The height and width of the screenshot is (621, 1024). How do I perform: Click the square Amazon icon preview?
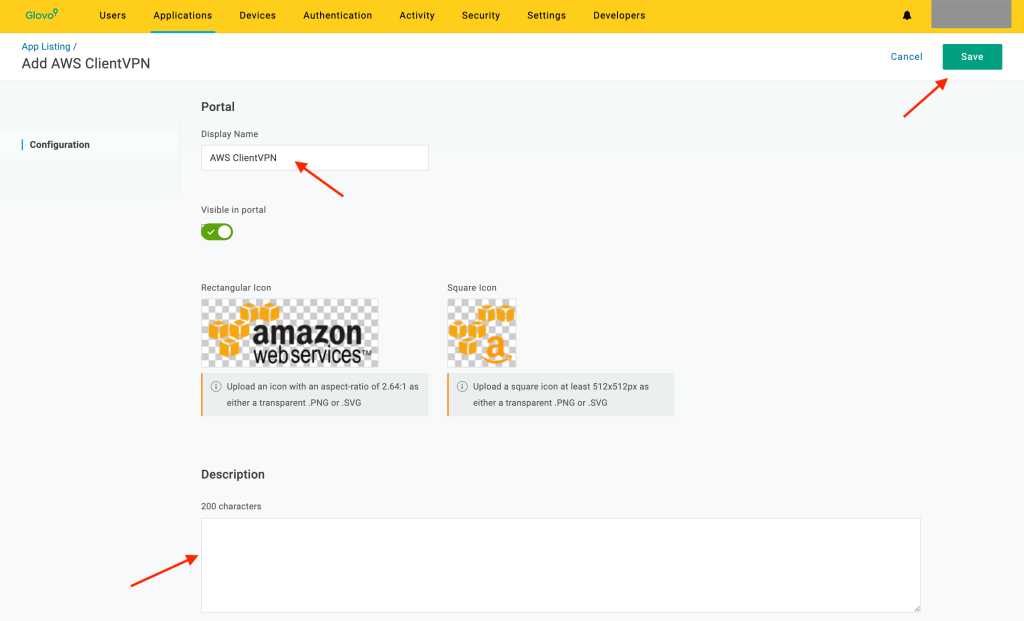point(481,332)
